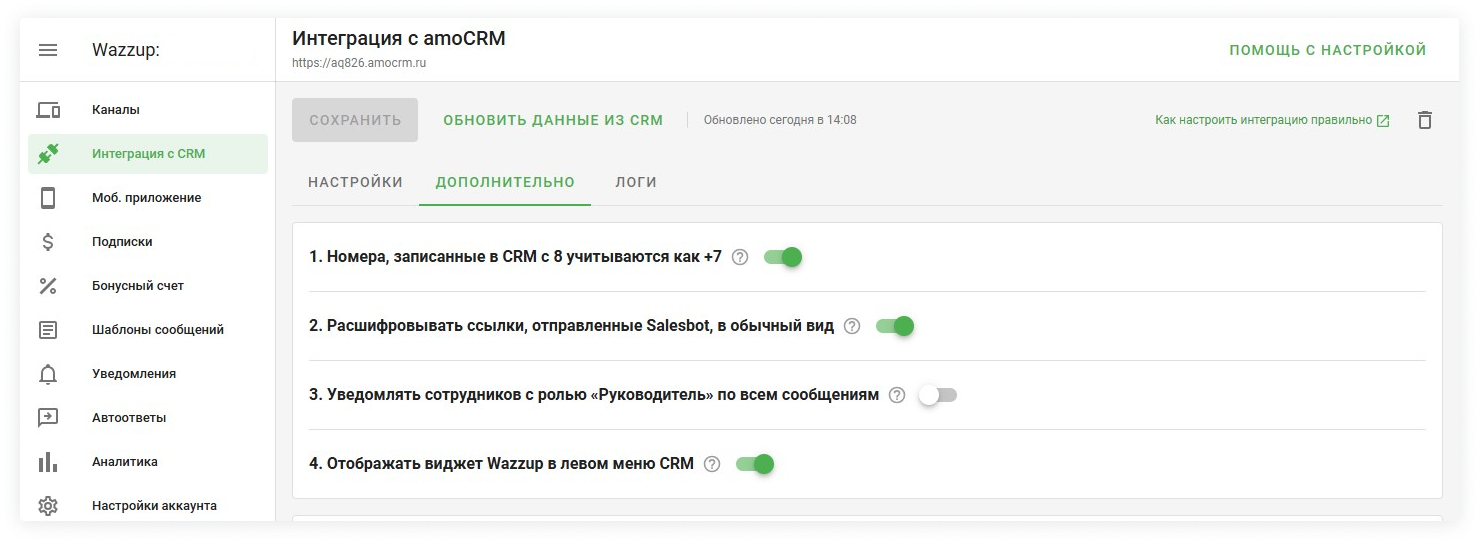Toggle numbers with 8 counted as +7

point(783,257)
